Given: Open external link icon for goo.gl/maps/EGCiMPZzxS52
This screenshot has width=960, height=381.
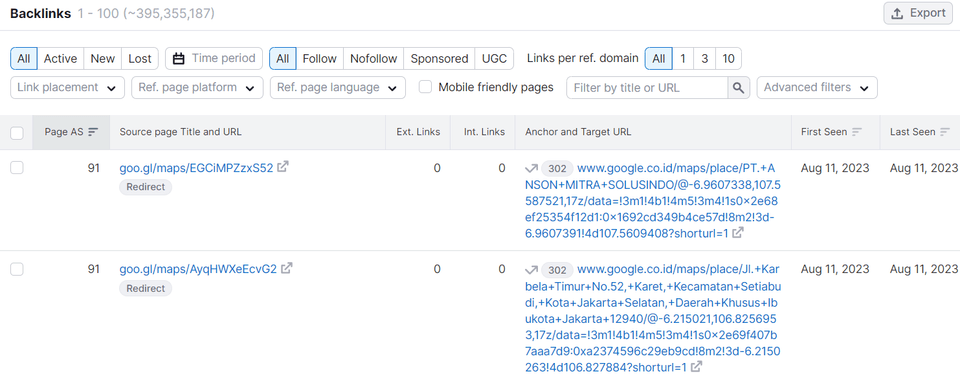Looking at the screenshot, I should [282, 167].
